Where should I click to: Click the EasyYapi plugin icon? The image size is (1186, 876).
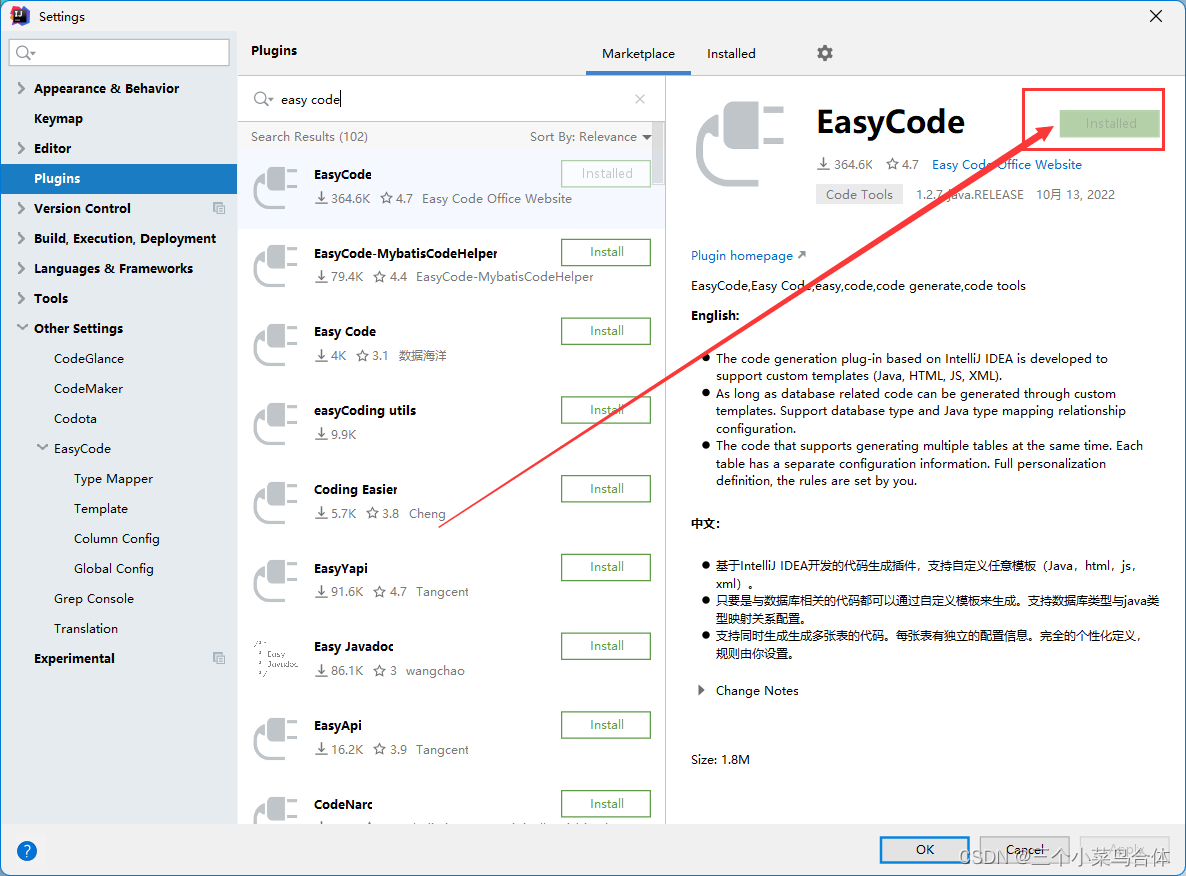pyautogui.click(x=276, y=580)
